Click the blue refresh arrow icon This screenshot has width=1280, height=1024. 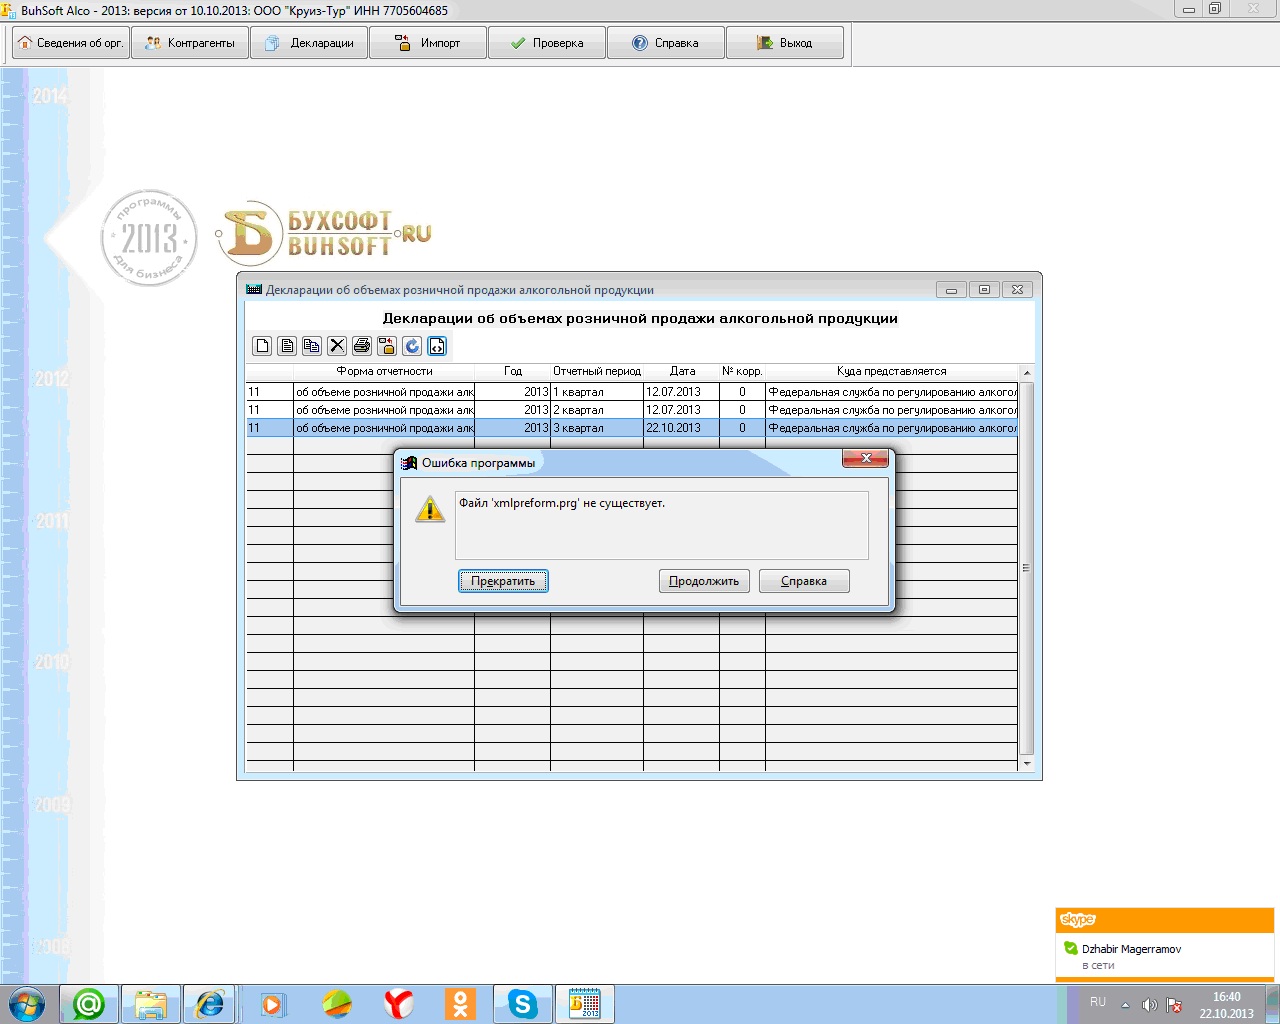412,346
